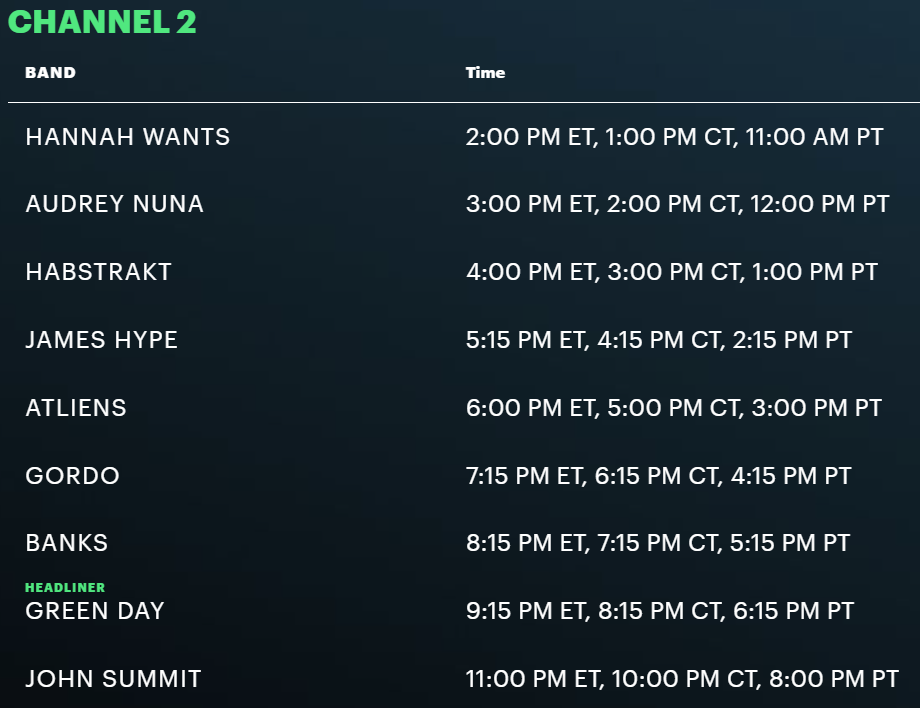Click the JOHN SUMMIT band name
This screenshot has height=708, width=920.
click(113, 679)
